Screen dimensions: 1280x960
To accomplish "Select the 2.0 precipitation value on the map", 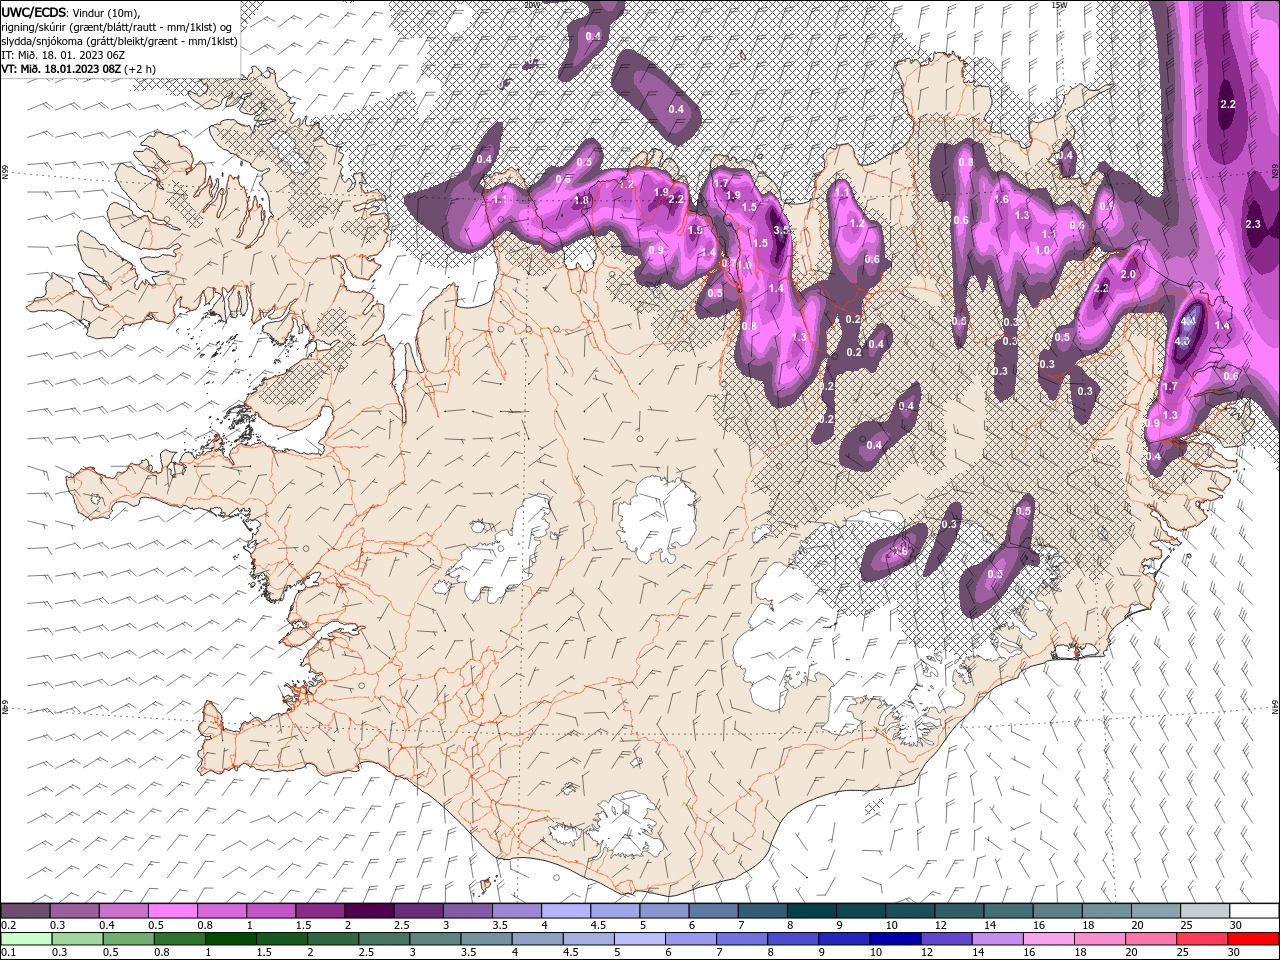I will tap(1129, 275).
